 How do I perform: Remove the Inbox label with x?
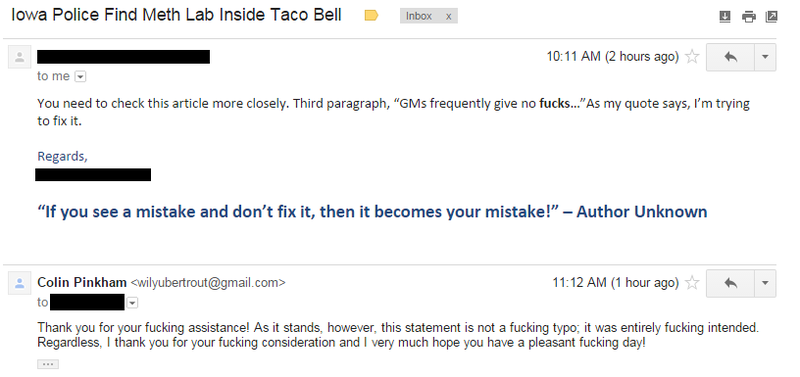(448, 16)
